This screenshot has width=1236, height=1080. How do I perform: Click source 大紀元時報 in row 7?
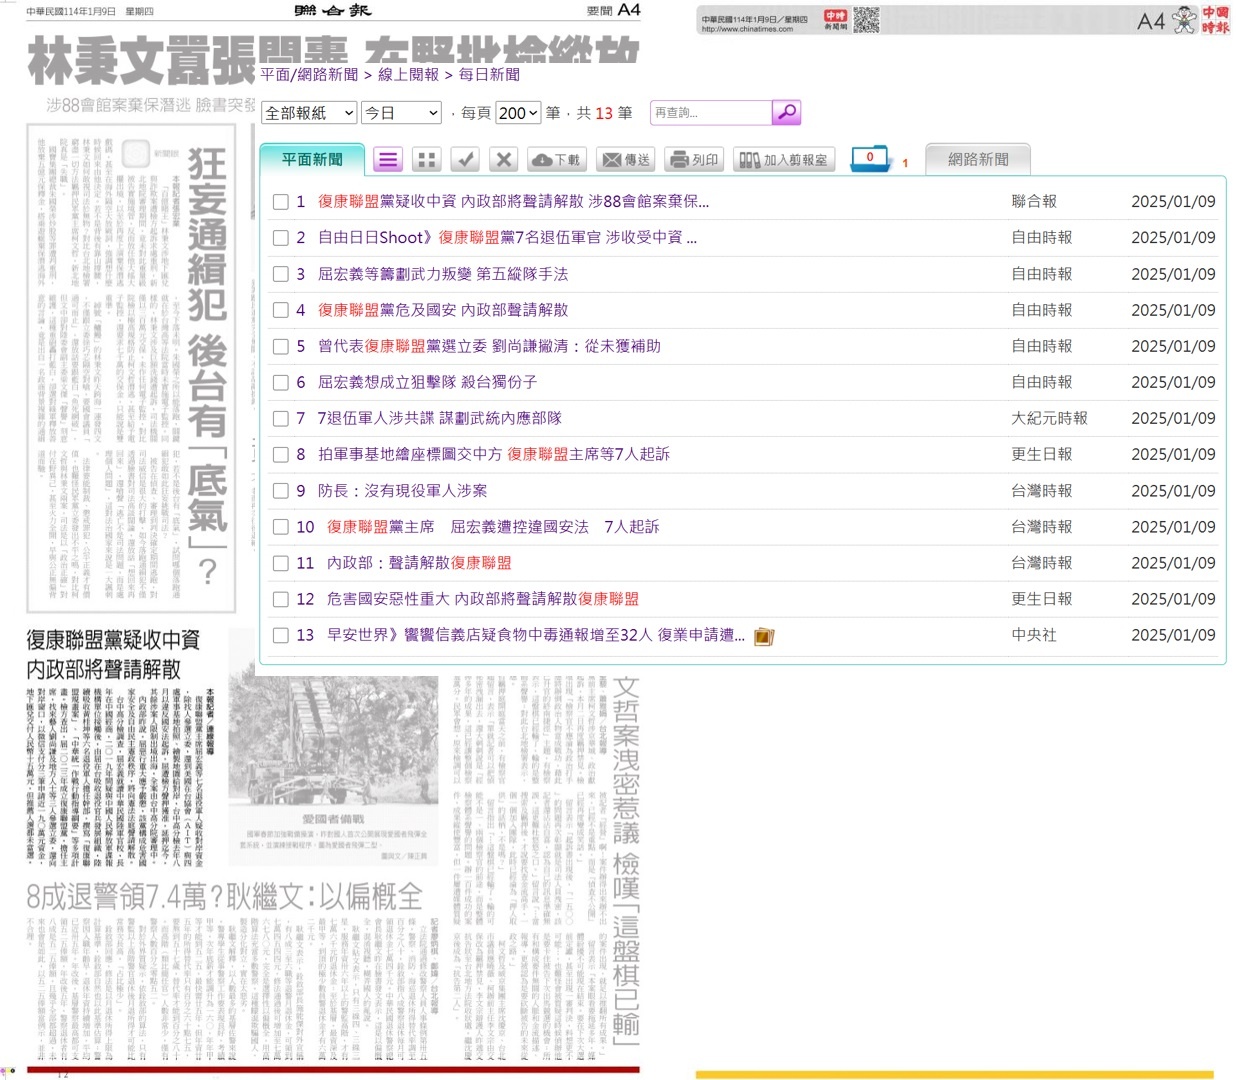pos(1049,418)
